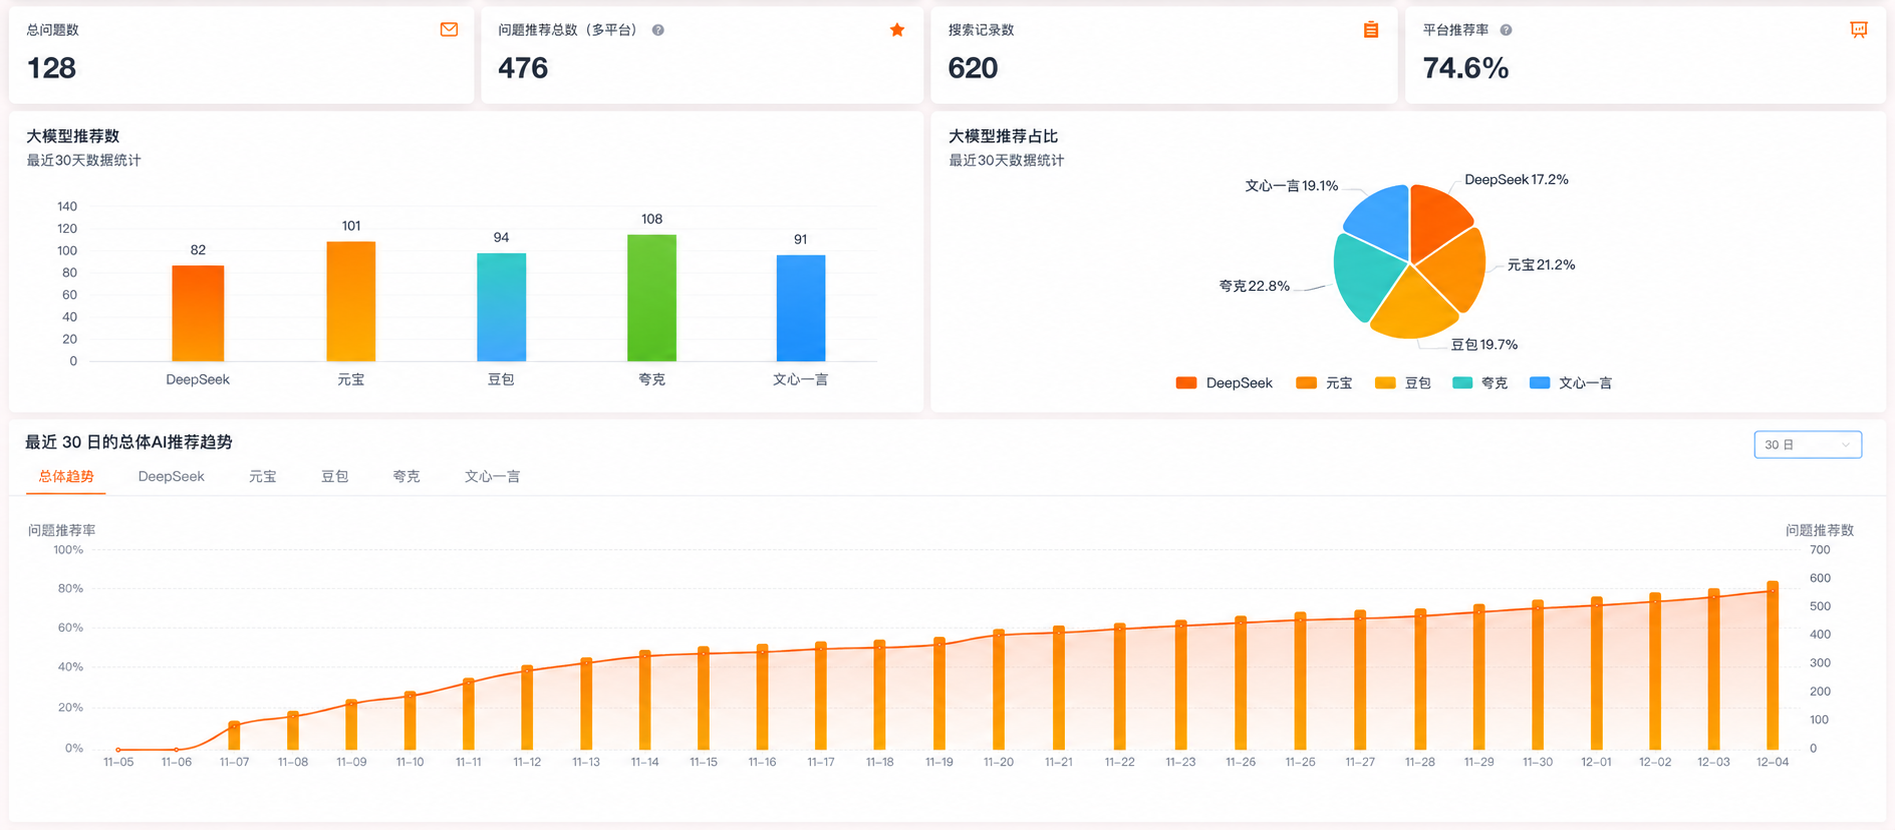The image size is (1895, 830).
Task: Click the trend bar for 11-12
Action: (x=527, y=708)
